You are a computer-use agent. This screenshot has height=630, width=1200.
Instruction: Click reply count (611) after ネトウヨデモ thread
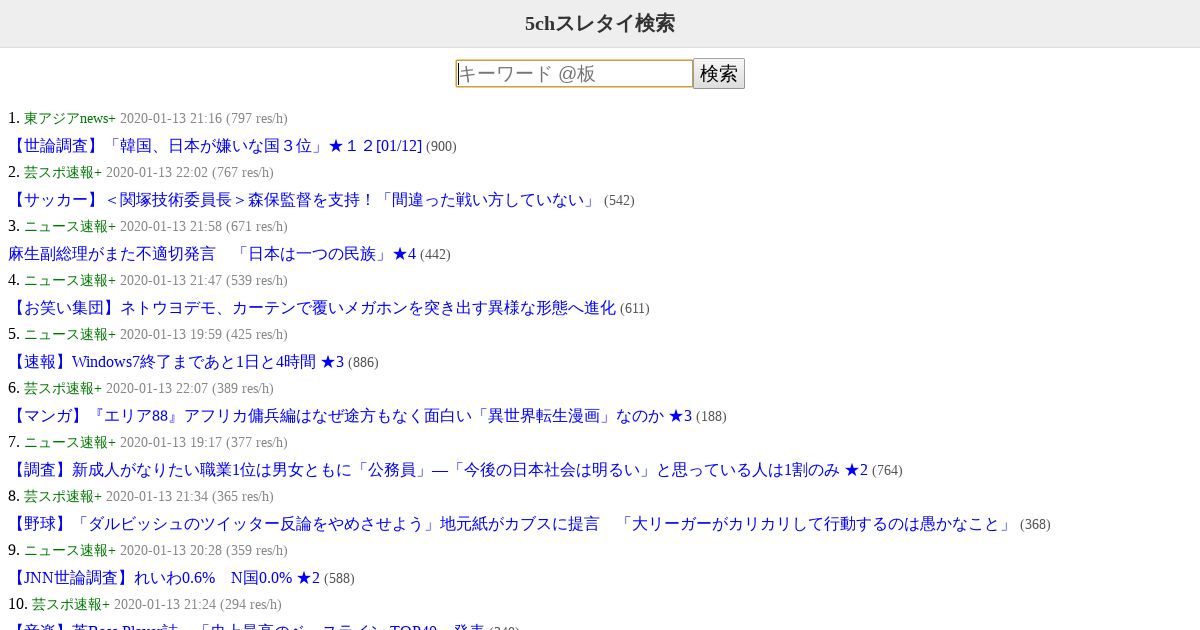[x=635, y=309]
